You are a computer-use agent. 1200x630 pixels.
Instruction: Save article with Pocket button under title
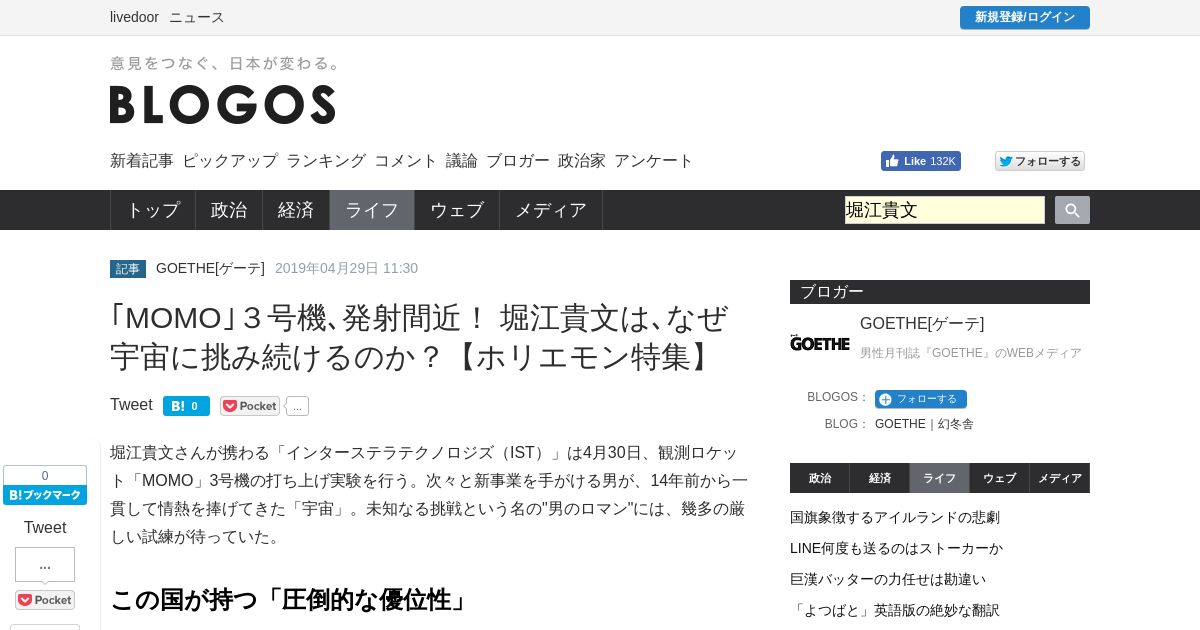[x=250, y=406]
